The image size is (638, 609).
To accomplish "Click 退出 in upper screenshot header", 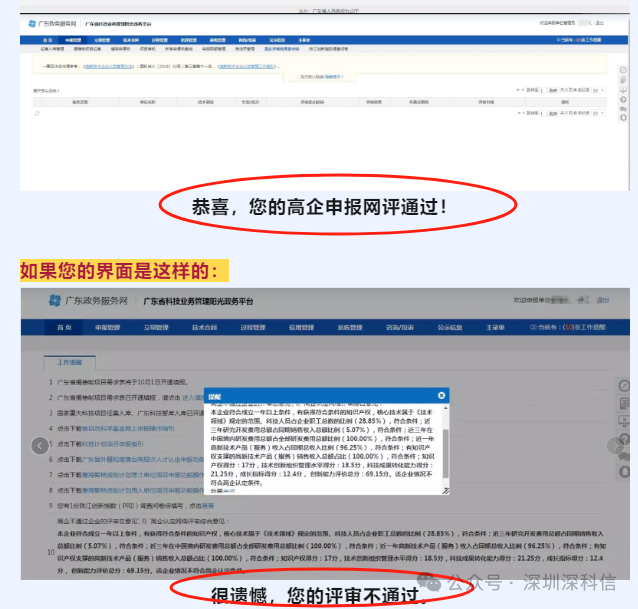I will click(x=599, y=23).
